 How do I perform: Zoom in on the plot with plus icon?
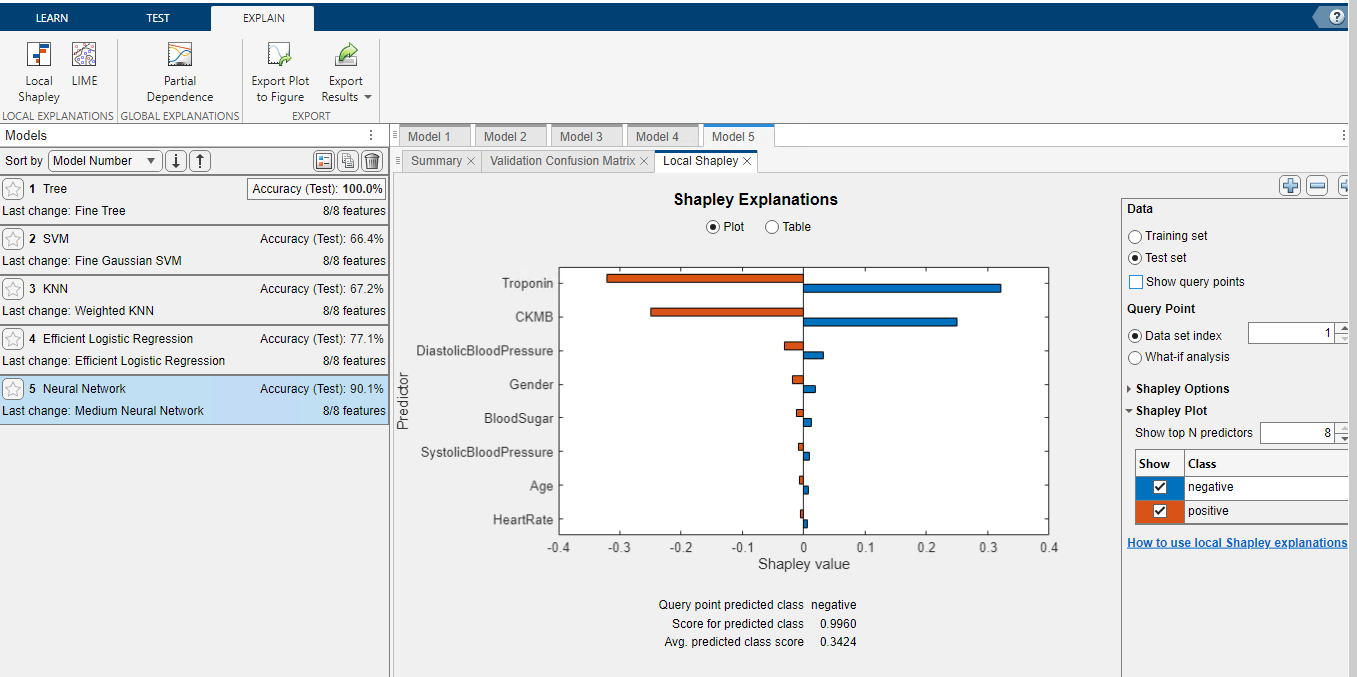coord(1290,185)
